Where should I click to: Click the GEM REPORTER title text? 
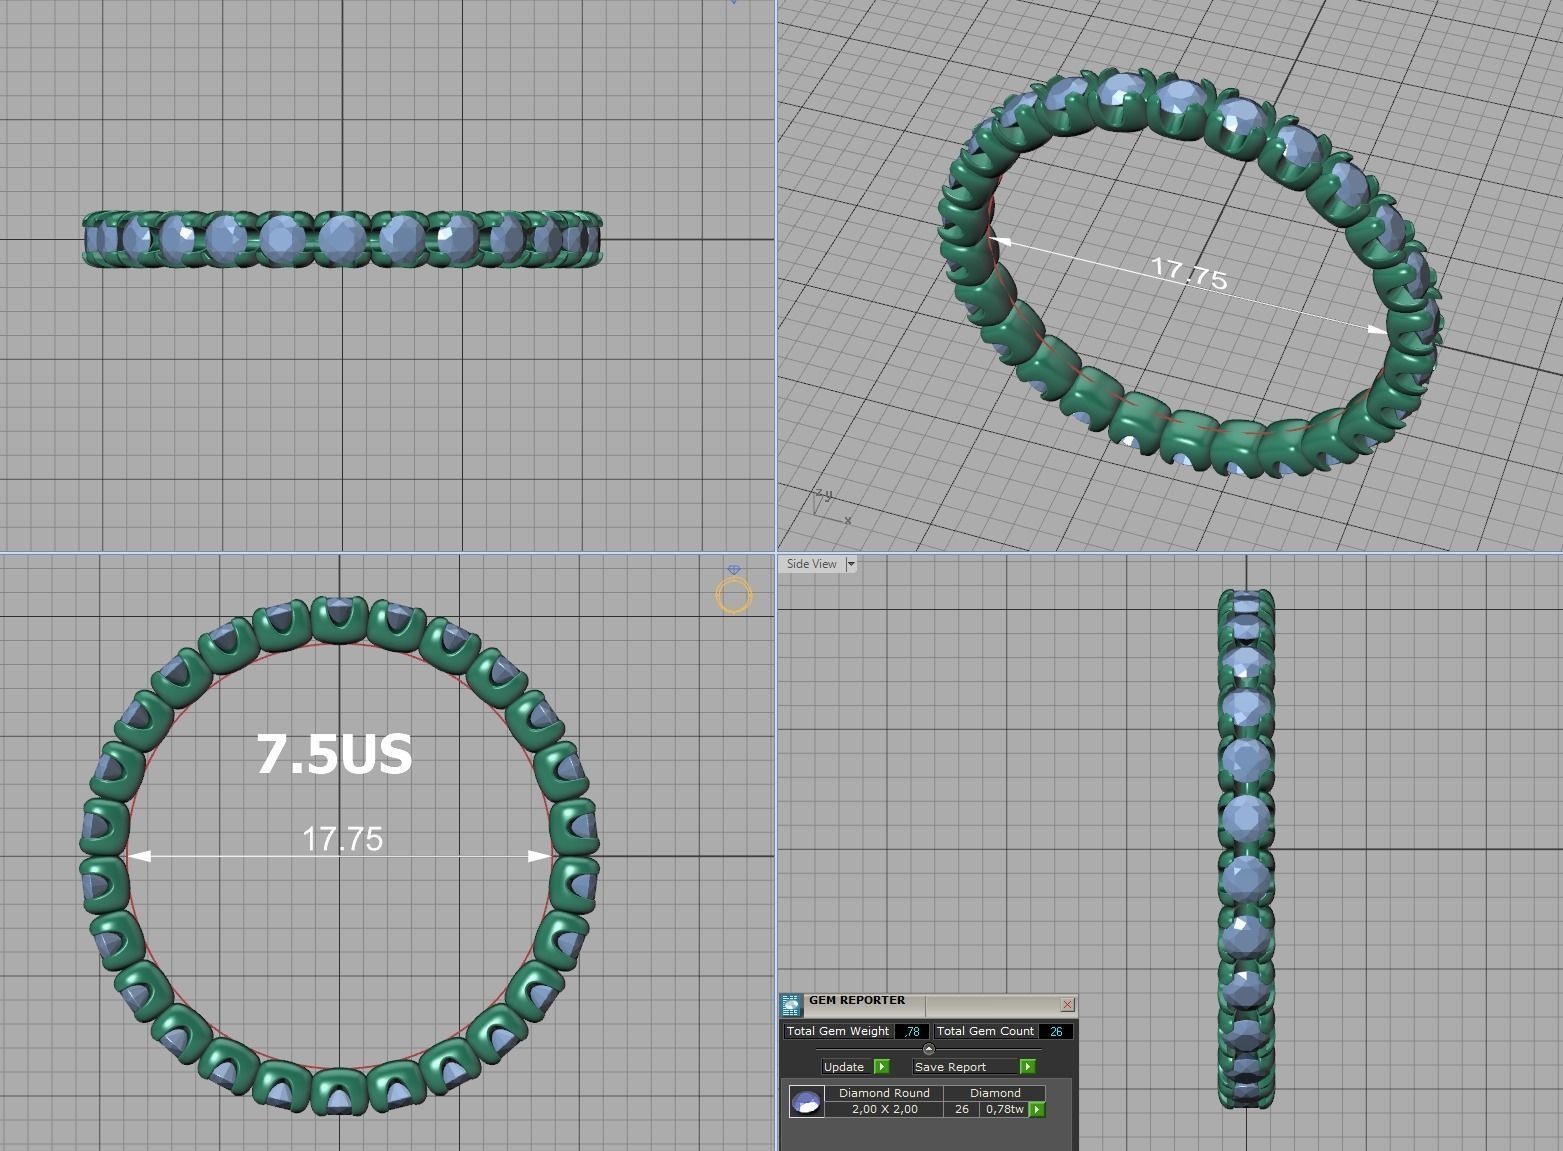[x=857, y=1000]
